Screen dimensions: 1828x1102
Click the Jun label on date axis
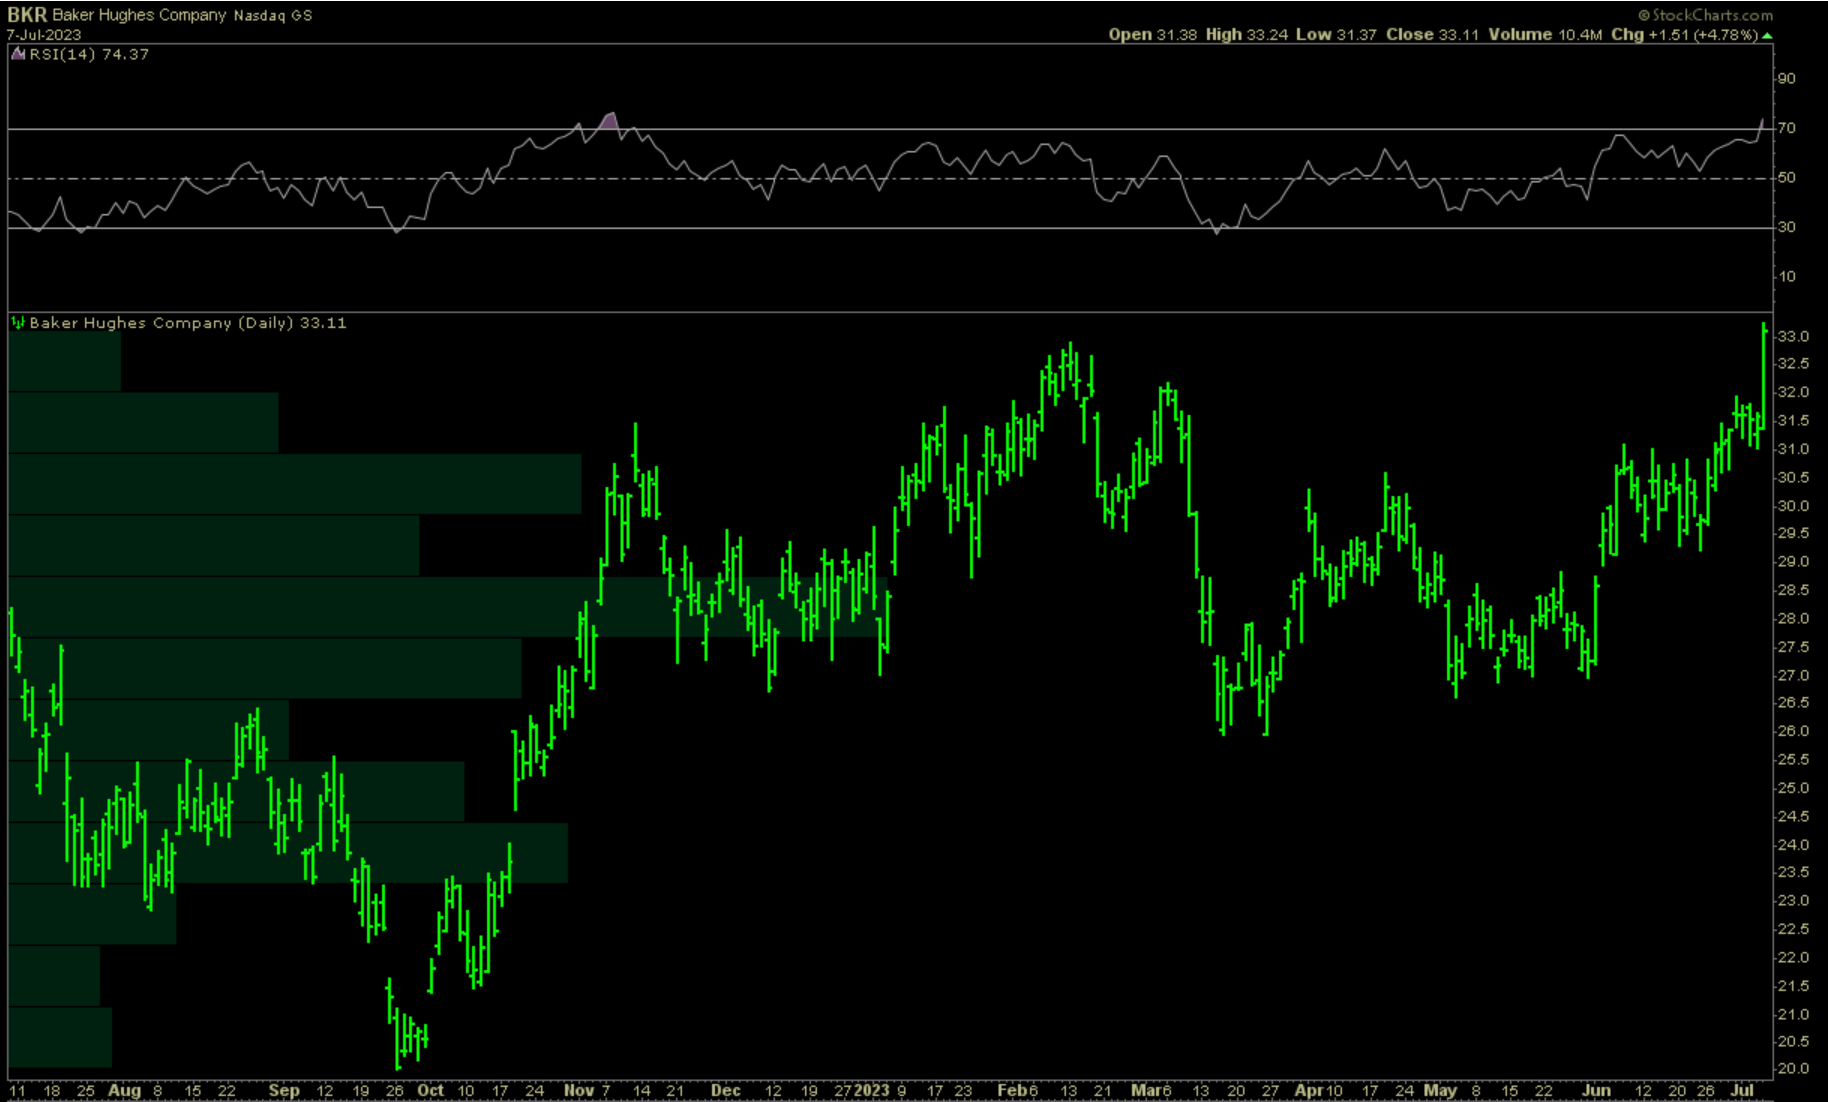tap(1597, 1090)
